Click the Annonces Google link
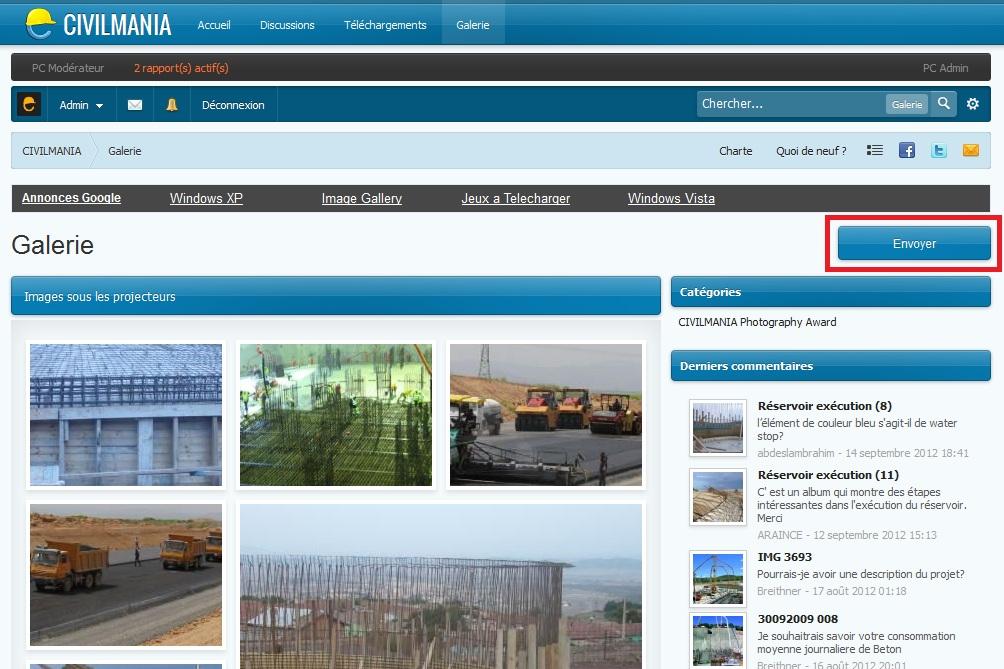The width and height of the screenshot is (1004, 669). click(71, 198)
